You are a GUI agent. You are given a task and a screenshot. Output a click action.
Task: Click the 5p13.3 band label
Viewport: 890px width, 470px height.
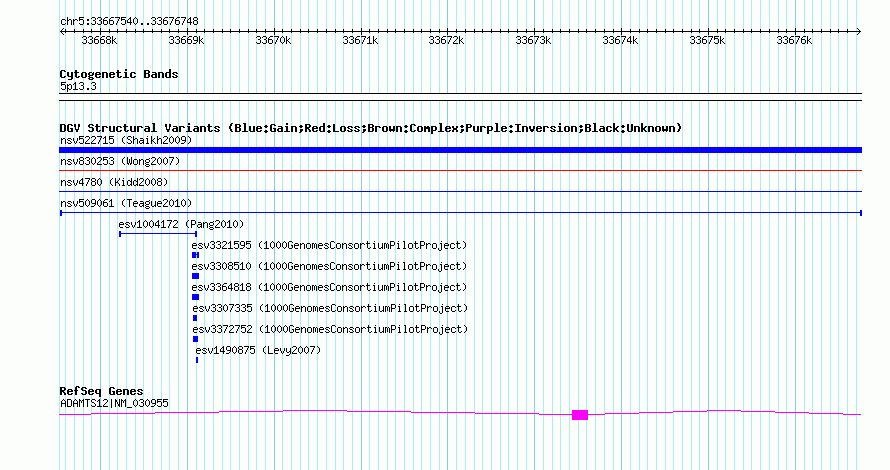[78, 86]
